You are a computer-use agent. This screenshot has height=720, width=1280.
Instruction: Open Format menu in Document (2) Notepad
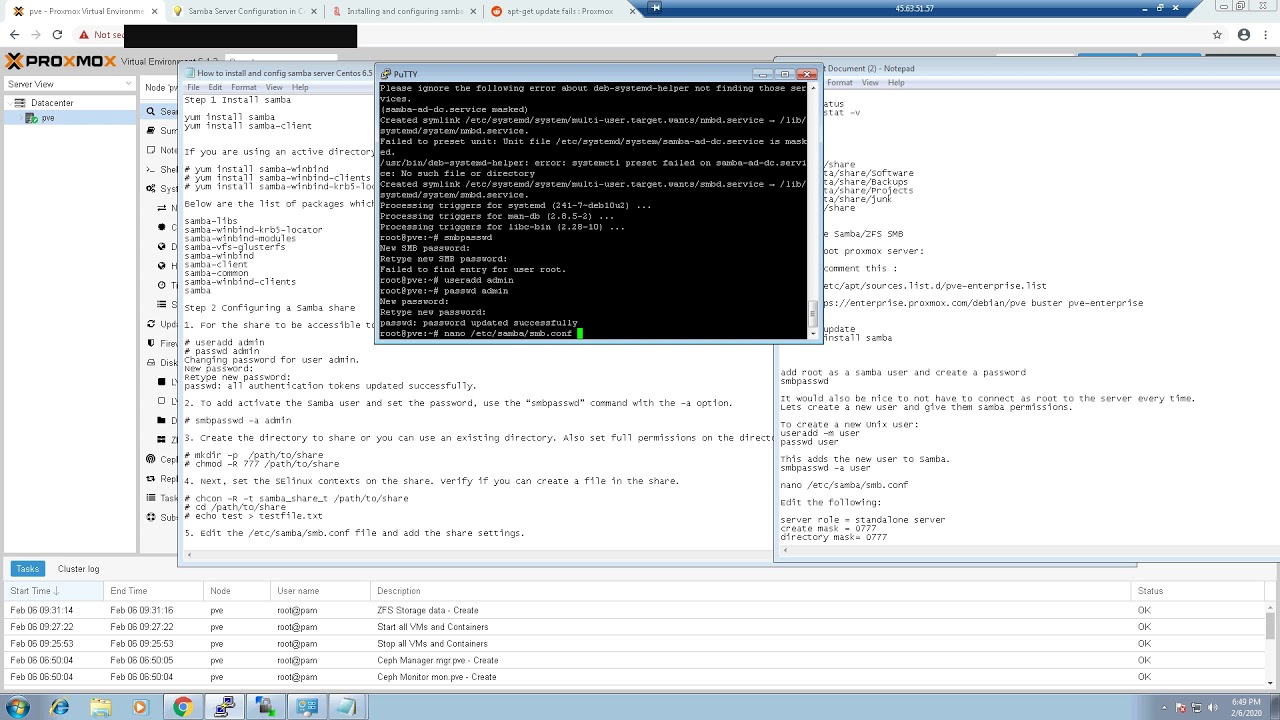(840, 82)
